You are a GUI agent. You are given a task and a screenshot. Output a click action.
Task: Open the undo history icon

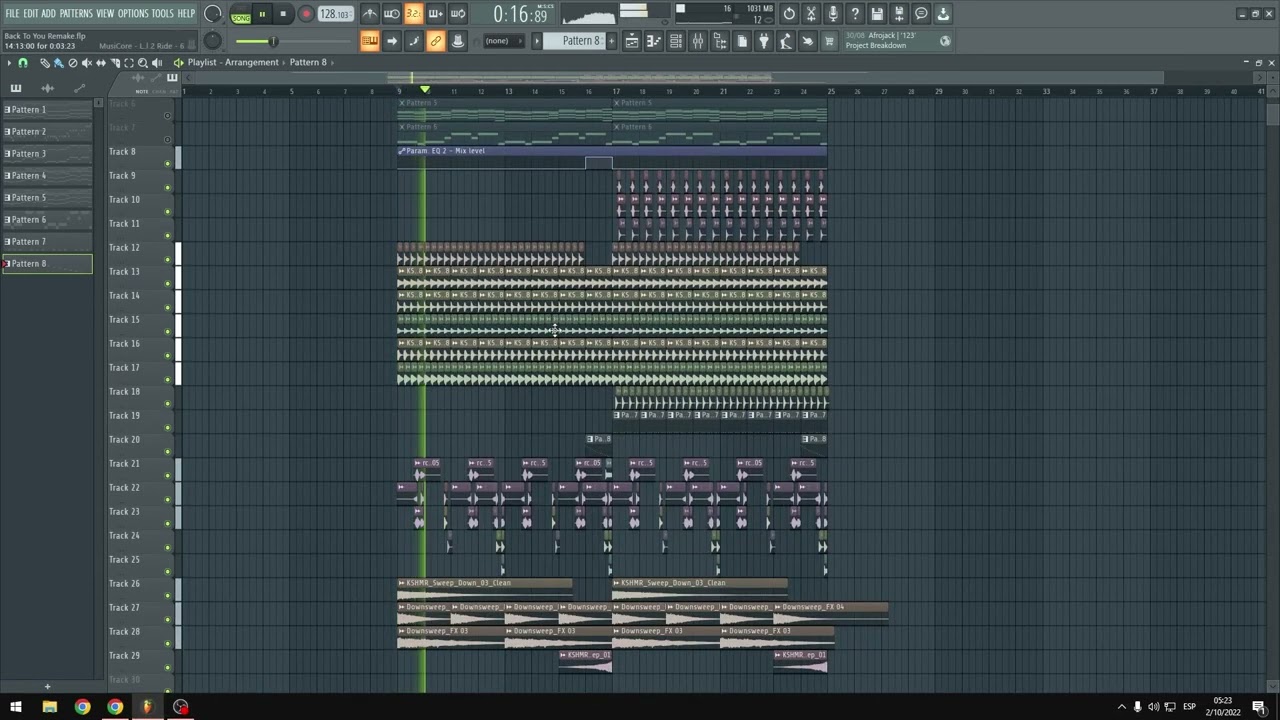point(789,14)
